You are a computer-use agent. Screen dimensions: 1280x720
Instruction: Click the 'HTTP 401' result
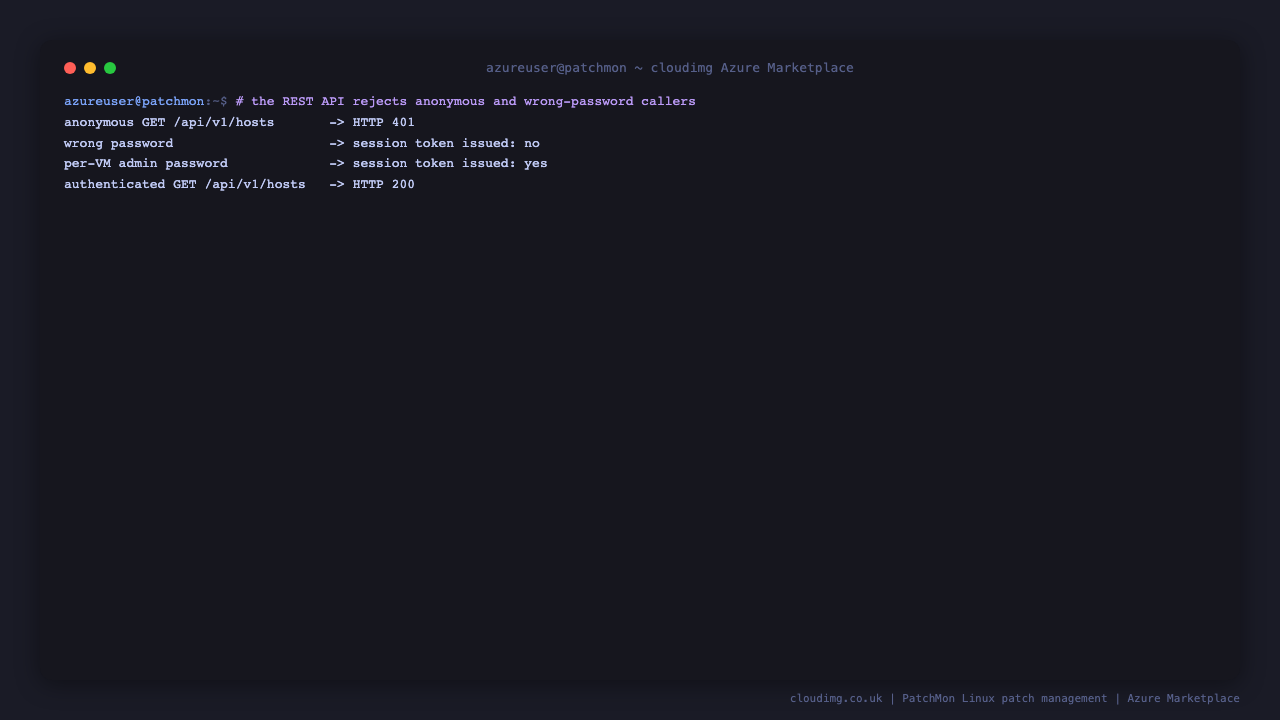pyautogui.click(x=384, y=123)
